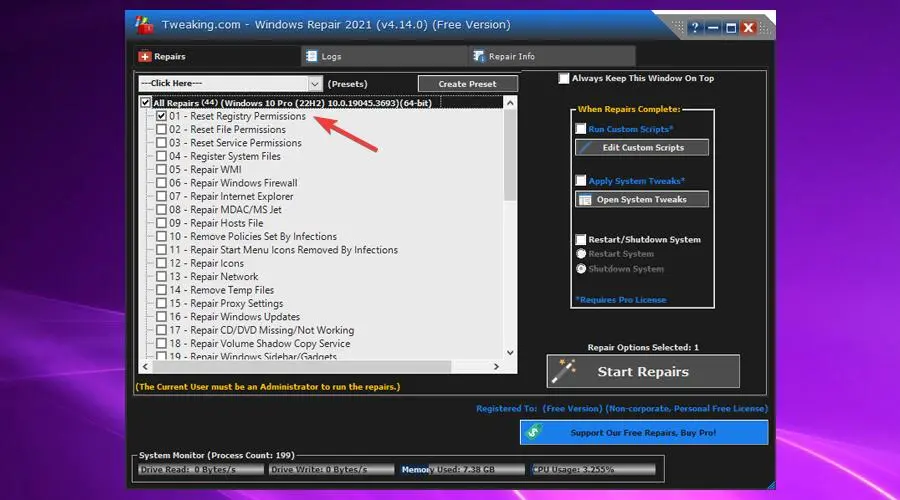Click the repair list horizontal scrollbar thumb
The image size is (900, 500).
click(x=301, y=366)
